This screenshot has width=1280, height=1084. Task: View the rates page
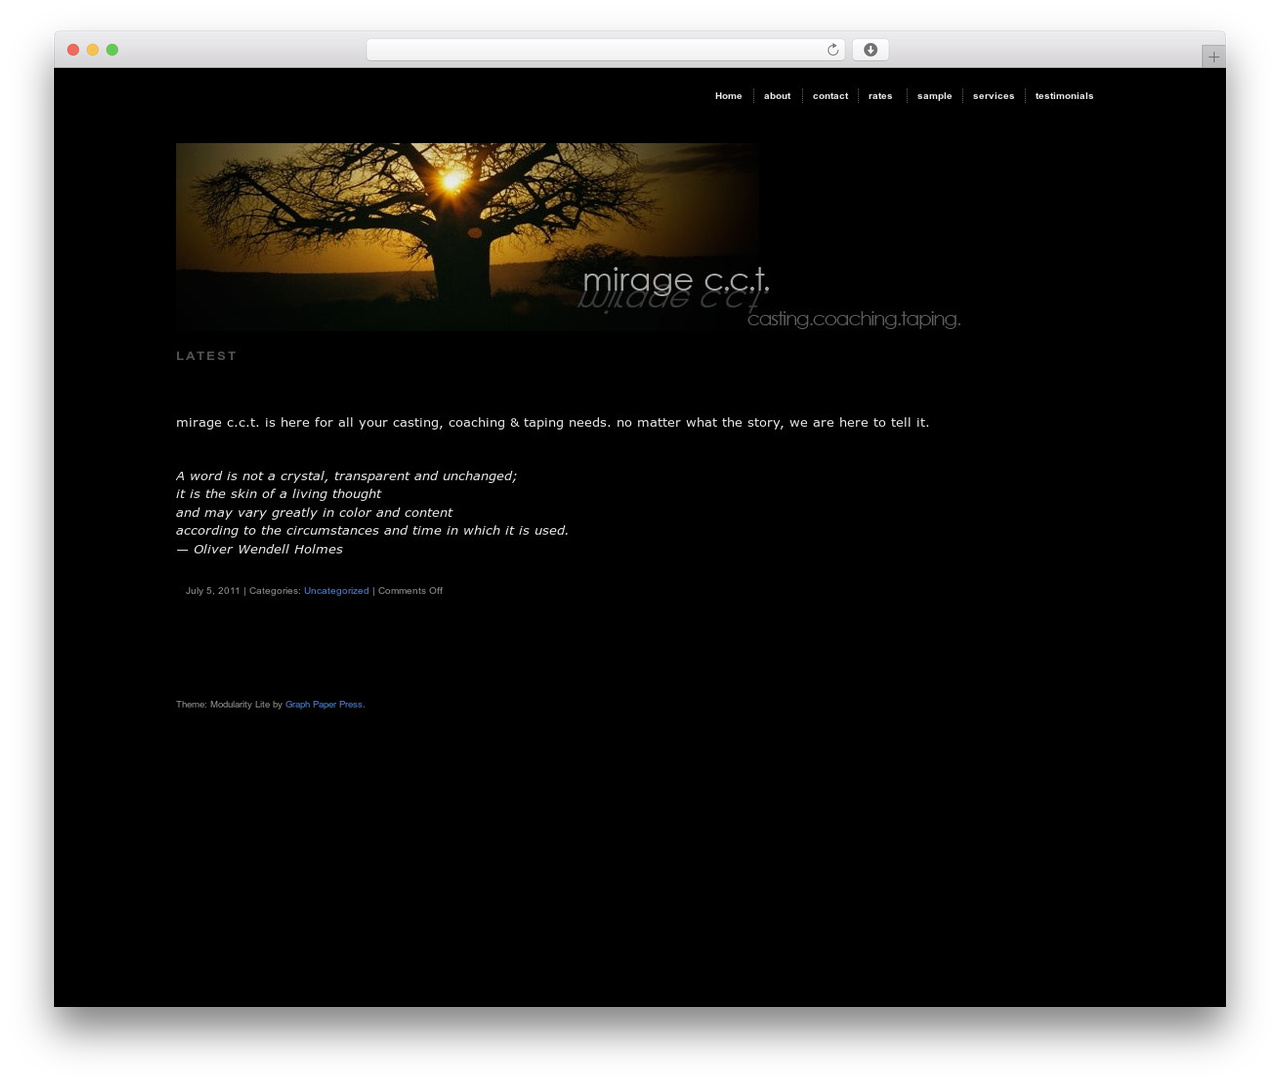pos(880,96)
